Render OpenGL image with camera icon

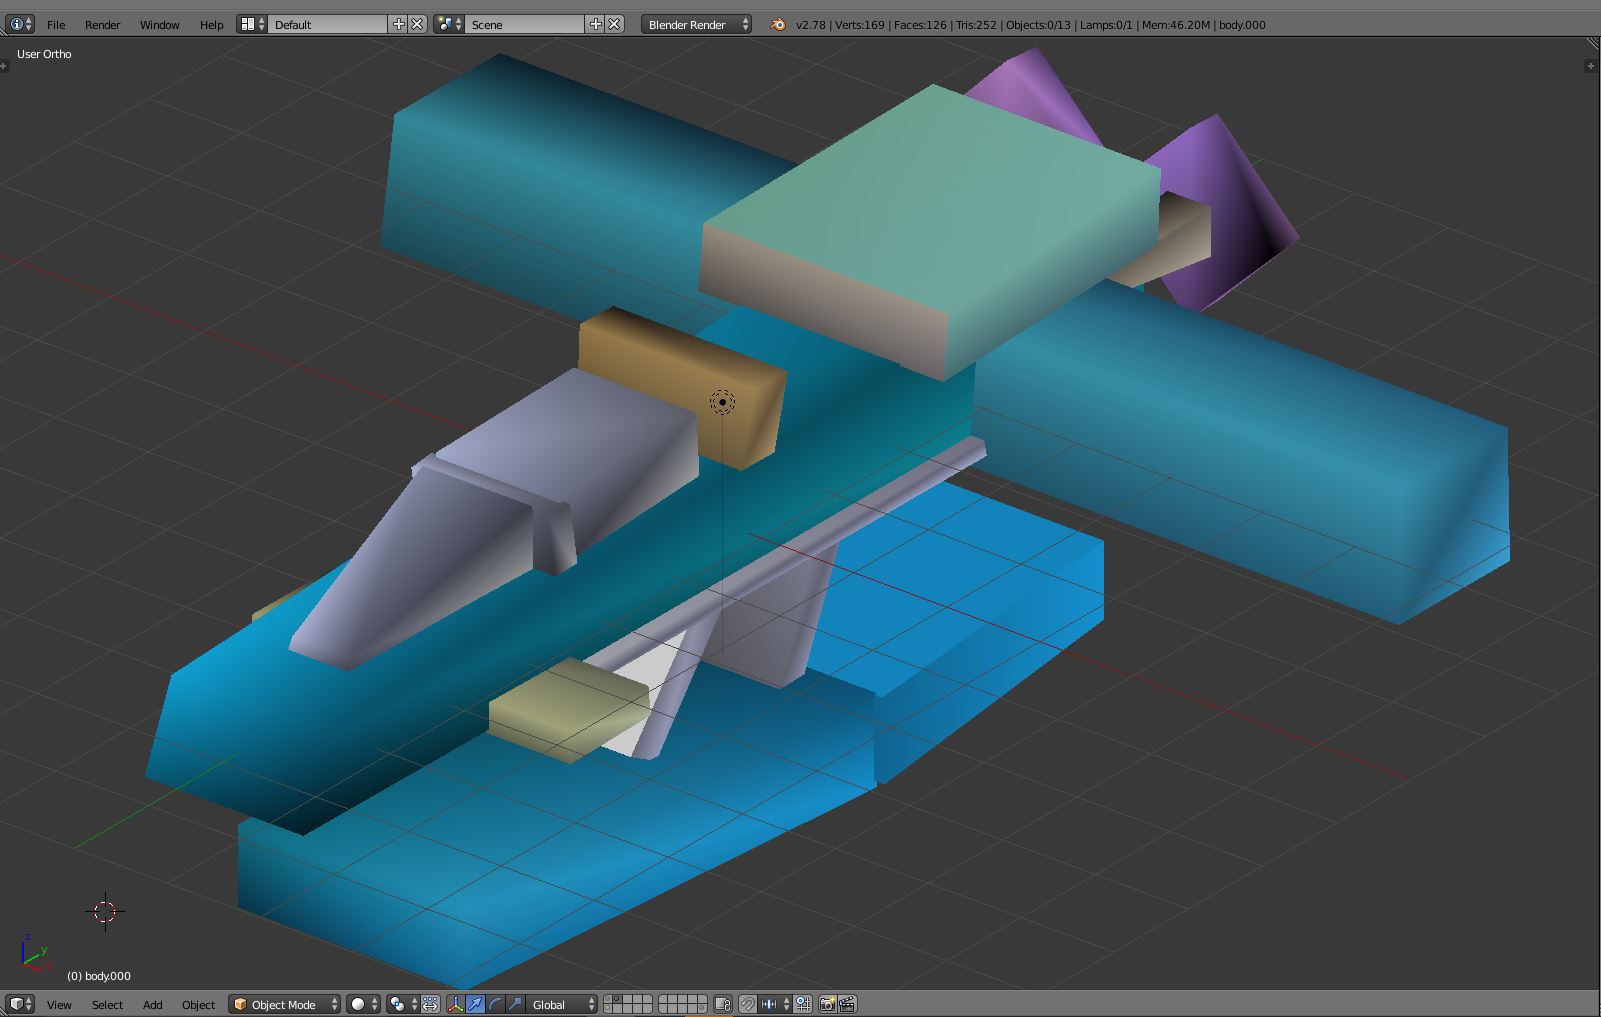point(827,1004)
